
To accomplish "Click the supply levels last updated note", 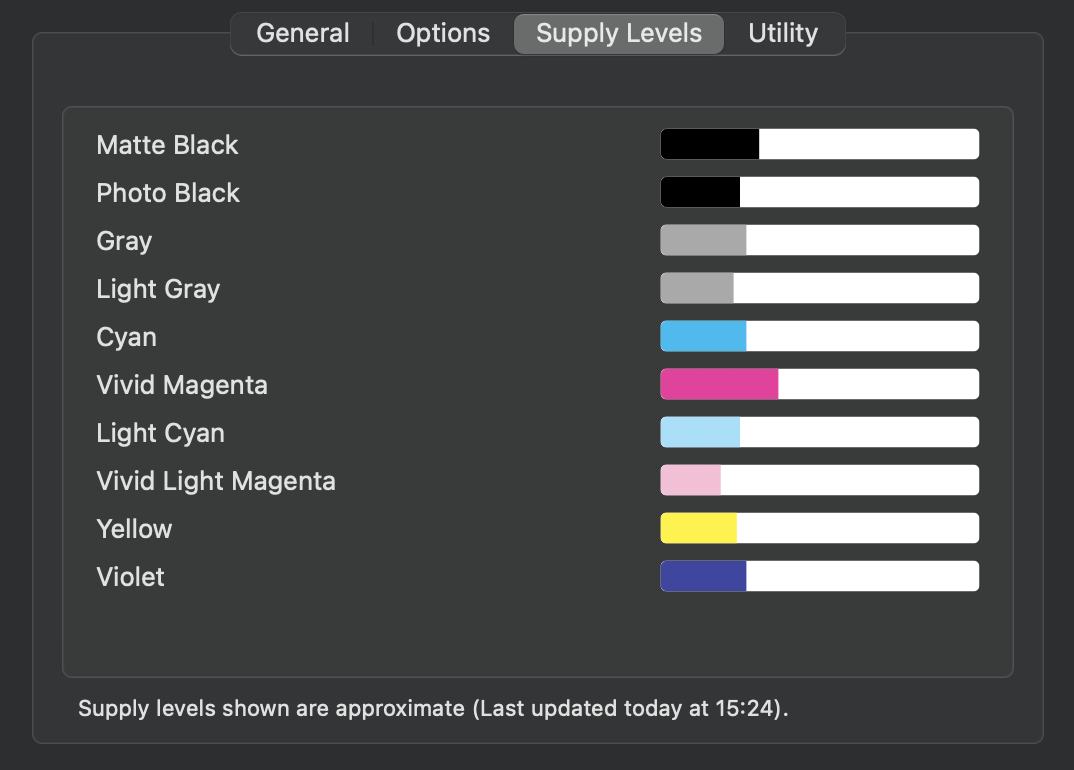I will [433, 709].
